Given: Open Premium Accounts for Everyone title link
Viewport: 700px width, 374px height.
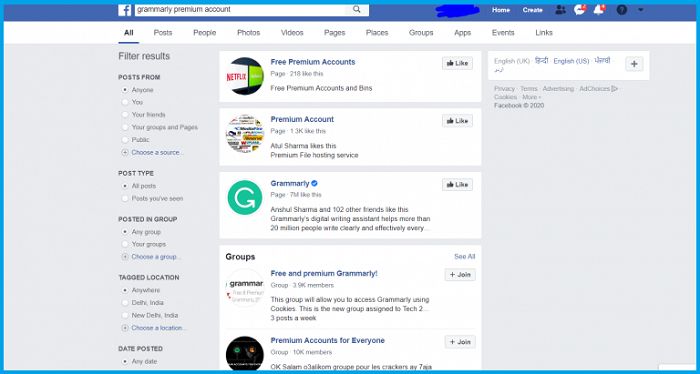Looking at the screenshot, I should click(x=327, y=341).
